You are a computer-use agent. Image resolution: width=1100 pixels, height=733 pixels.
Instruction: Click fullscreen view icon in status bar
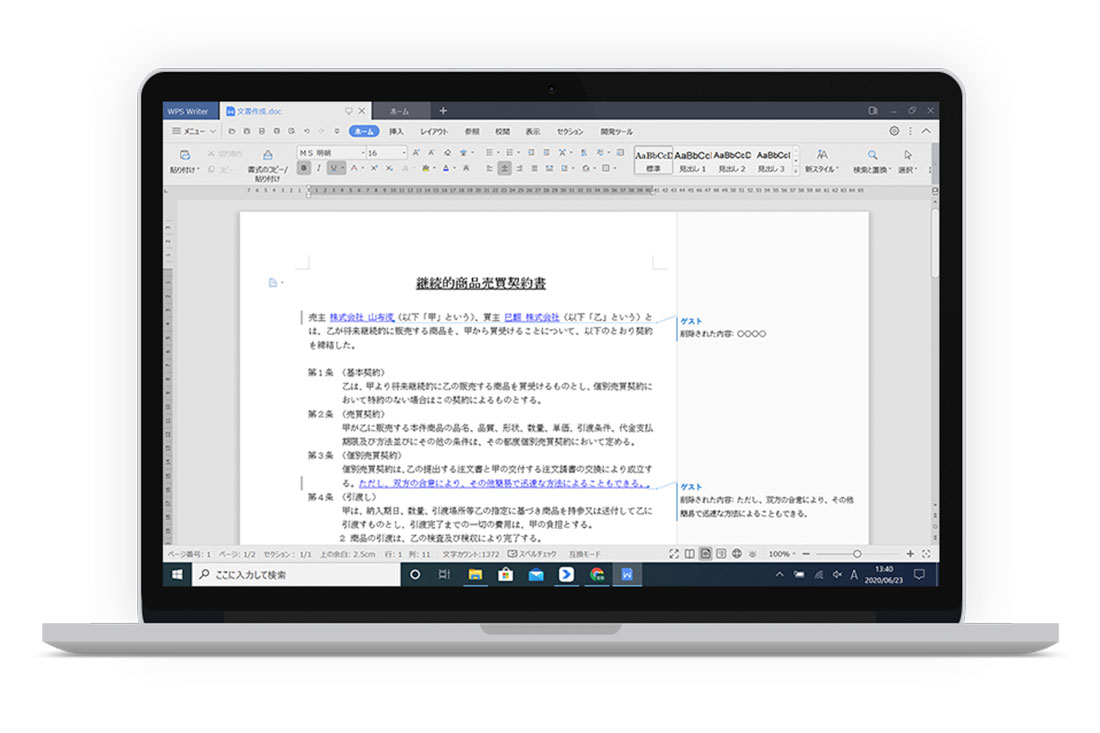click(673, 554)
